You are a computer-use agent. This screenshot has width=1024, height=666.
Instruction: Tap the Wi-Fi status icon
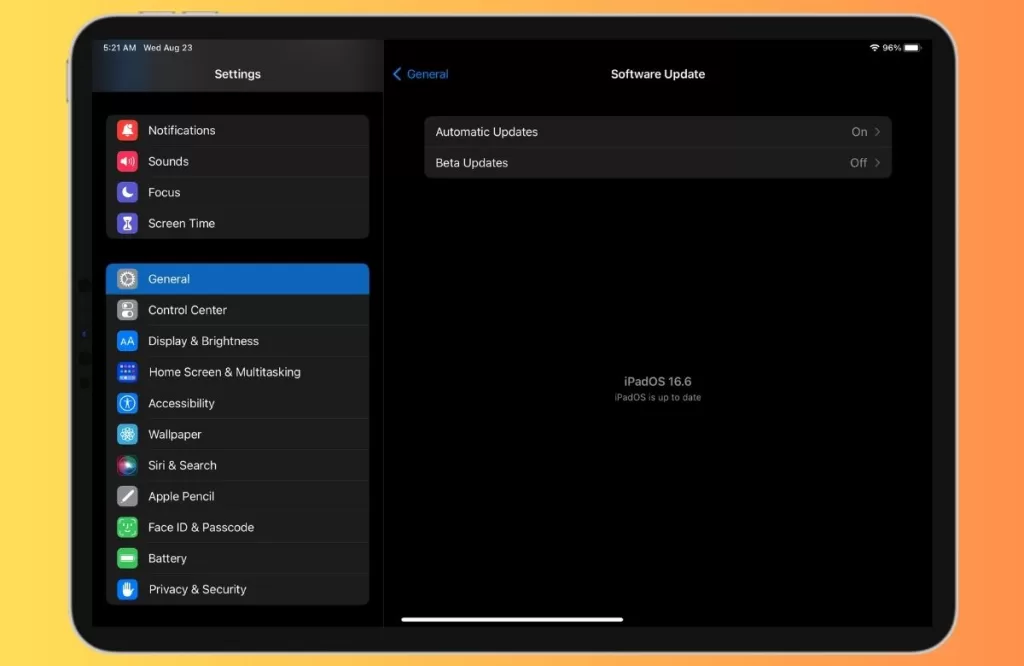coord(874,48)
